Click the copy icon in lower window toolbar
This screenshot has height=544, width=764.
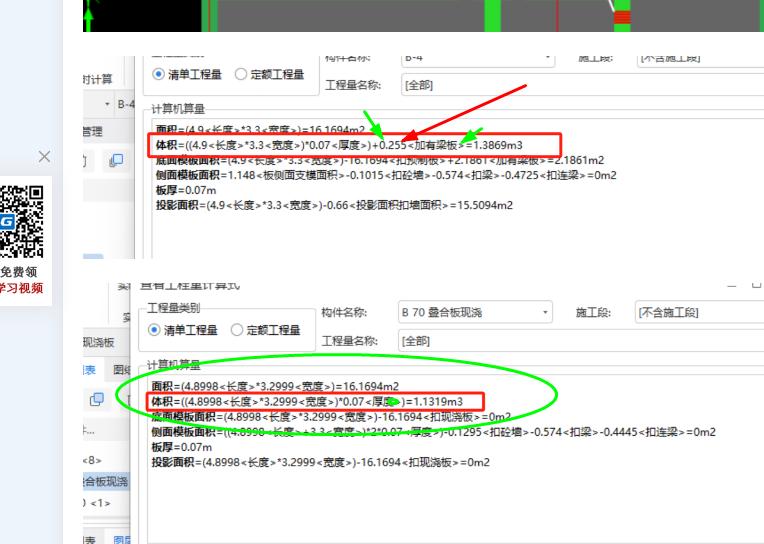96,399
